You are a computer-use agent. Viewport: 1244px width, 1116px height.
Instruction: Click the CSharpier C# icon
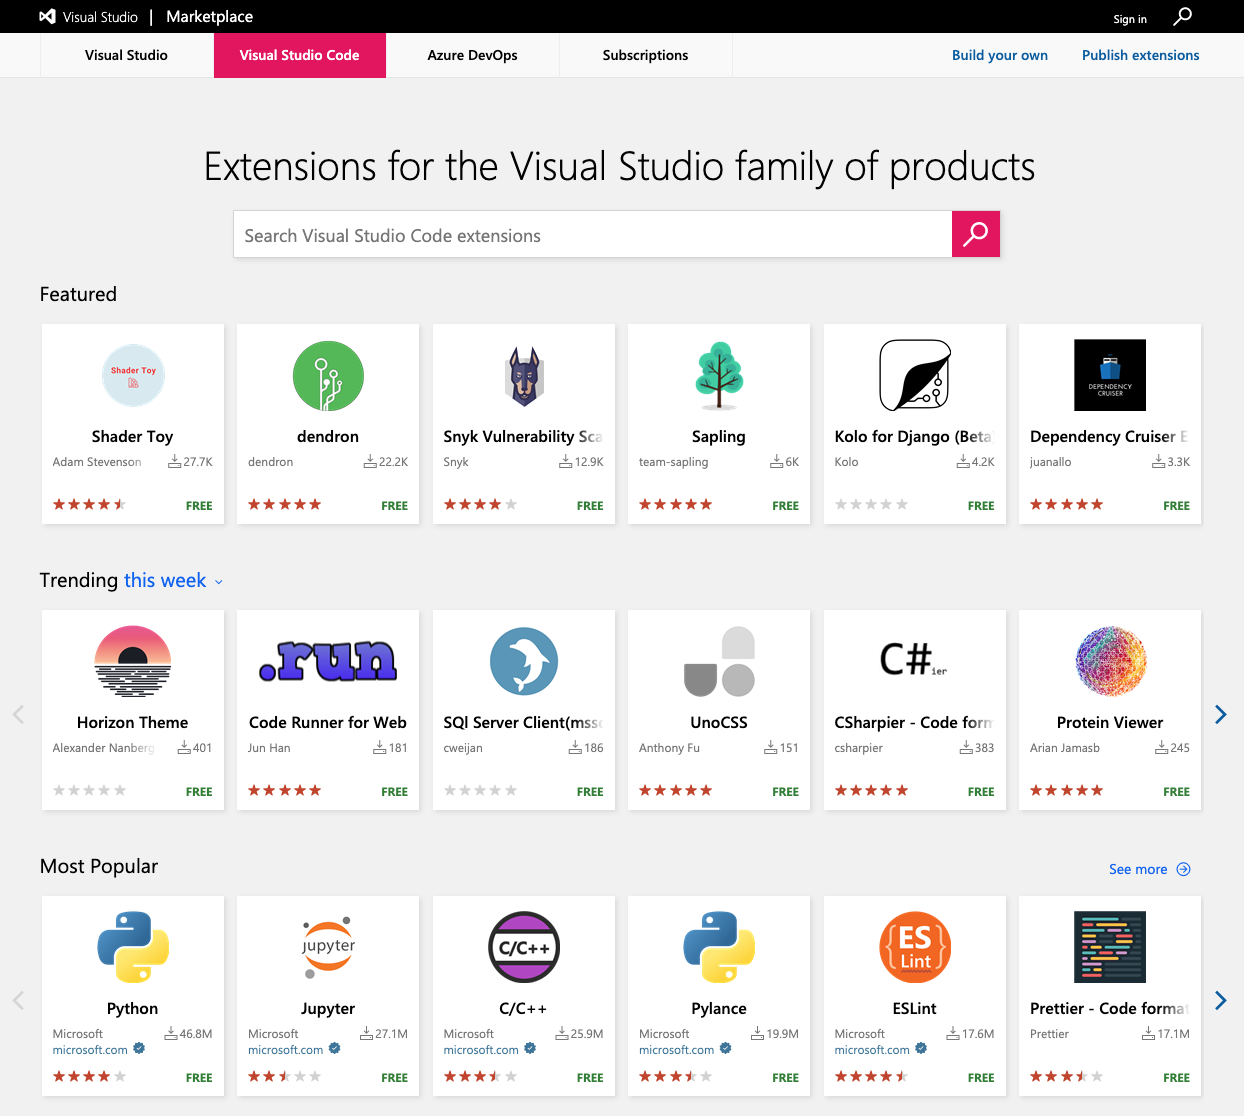pos(913,660)
